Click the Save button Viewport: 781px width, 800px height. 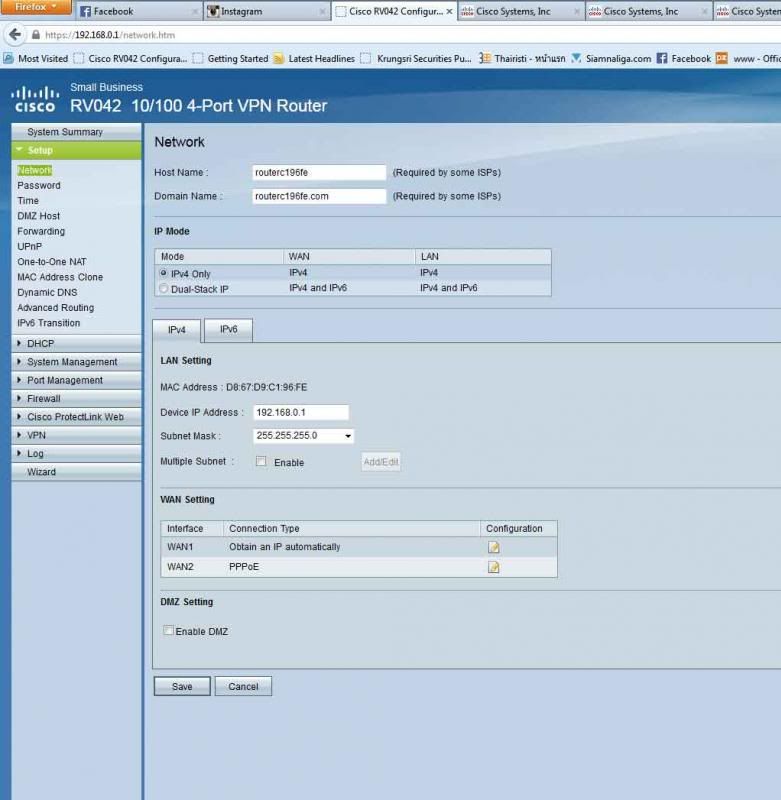[x=181, y=687]
